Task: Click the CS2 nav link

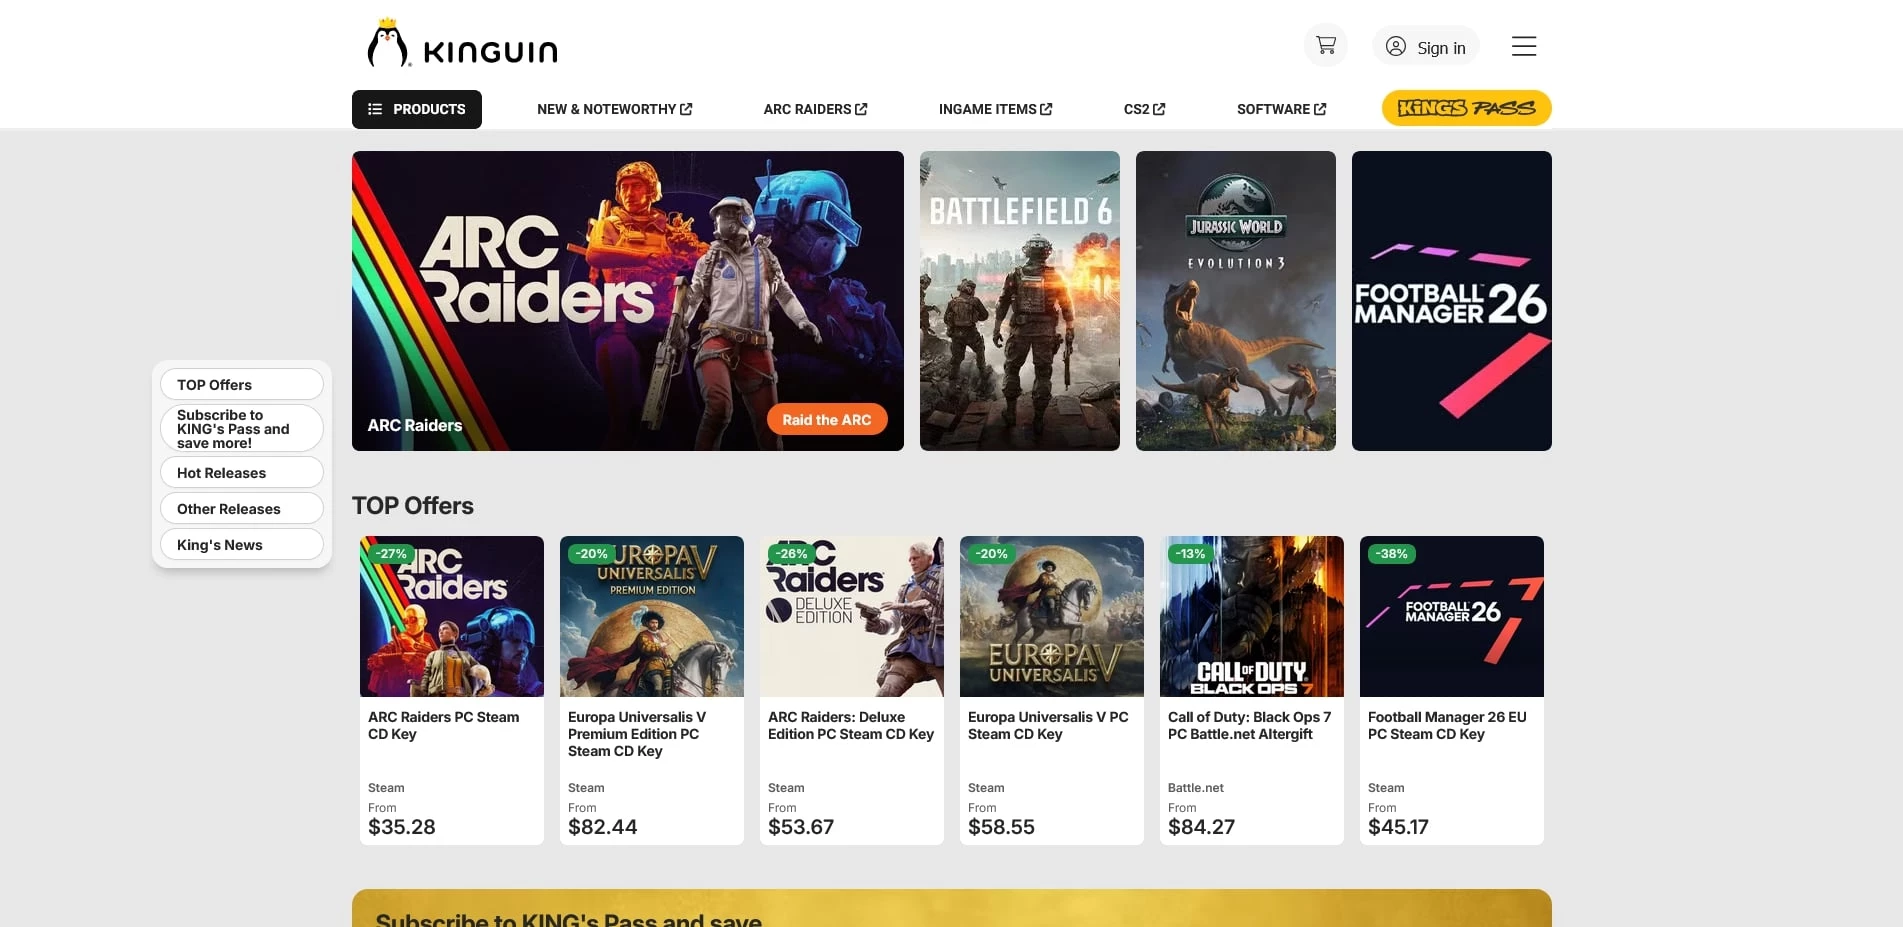Action: (1144, 109)
